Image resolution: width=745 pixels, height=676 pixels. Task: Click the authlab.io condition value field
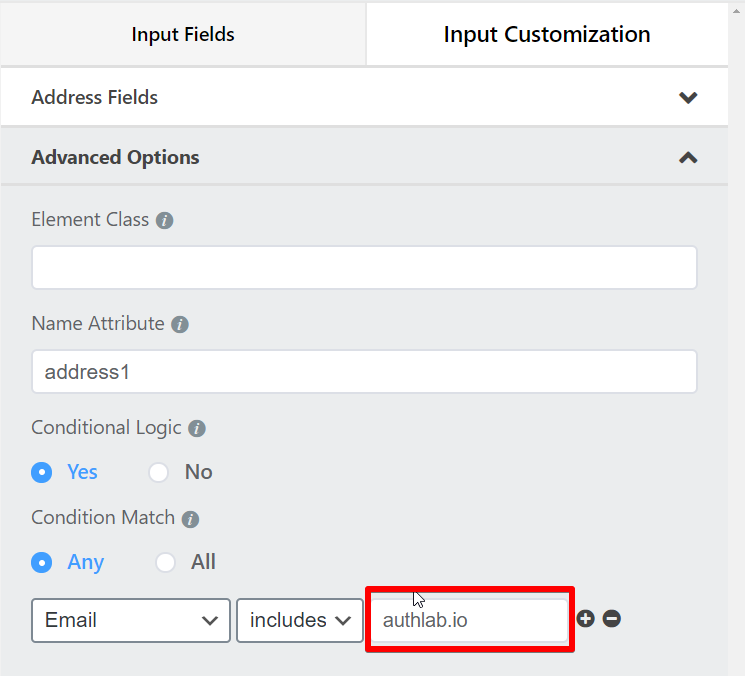pos(468,620)
